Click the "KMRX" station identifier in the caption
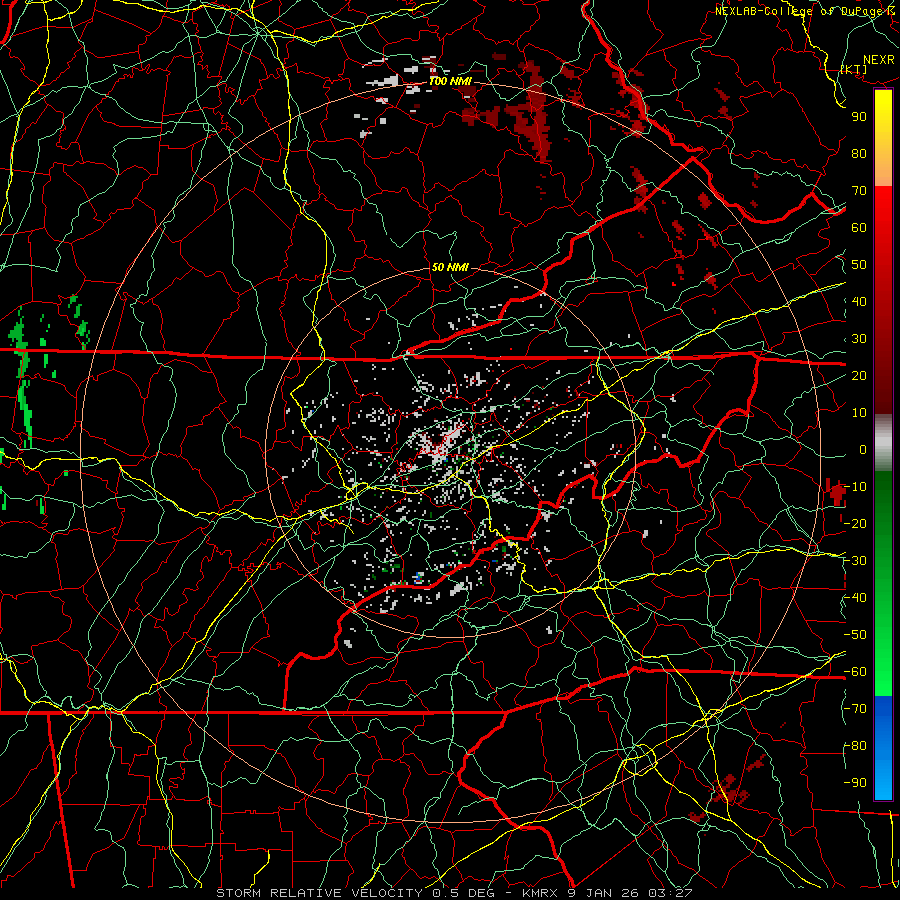 540,893
